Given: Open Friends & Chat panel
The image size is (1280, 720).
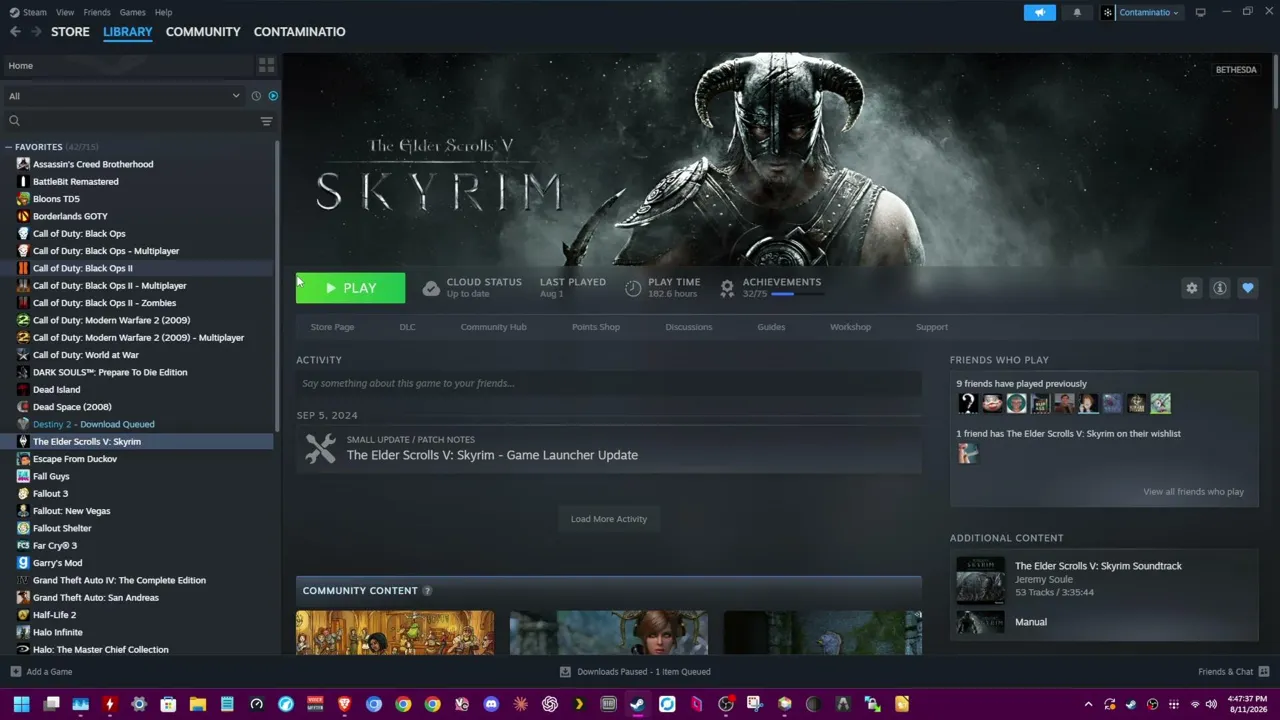Looking at the screenshot, I should tap(1233, 672).
